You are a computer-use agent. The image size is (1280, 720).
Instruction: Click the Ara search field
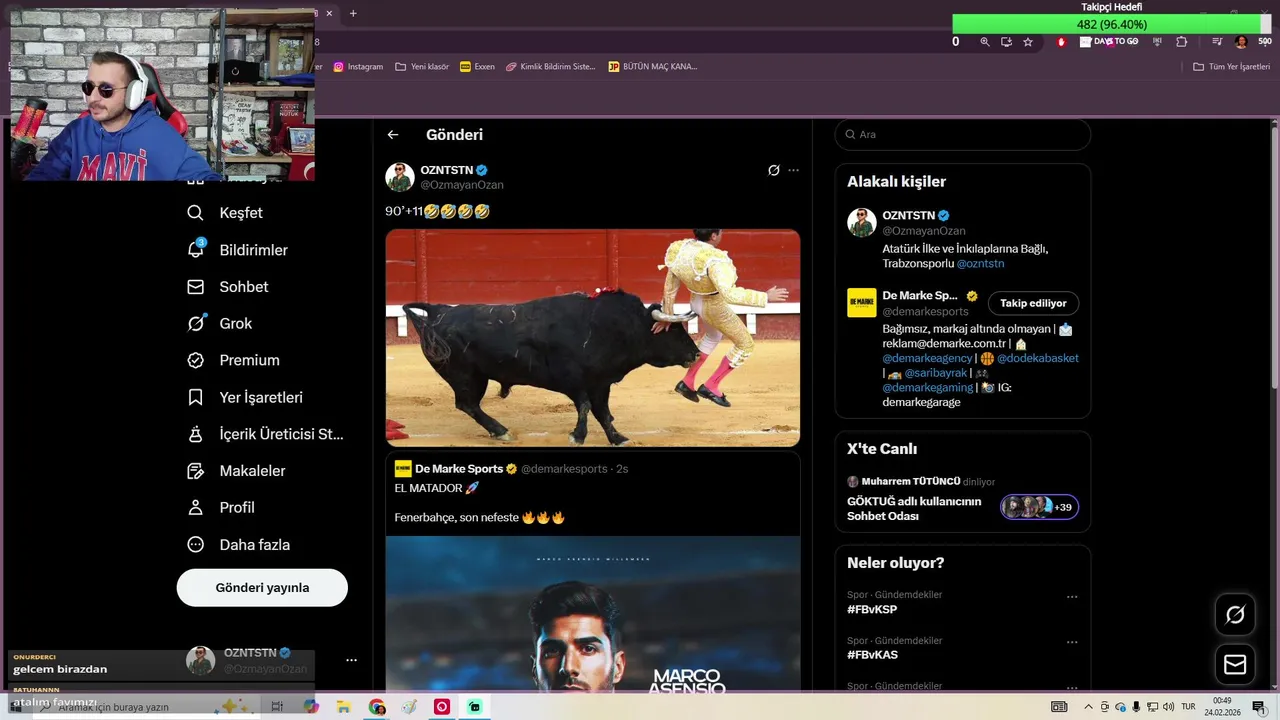tap(962, 134)
